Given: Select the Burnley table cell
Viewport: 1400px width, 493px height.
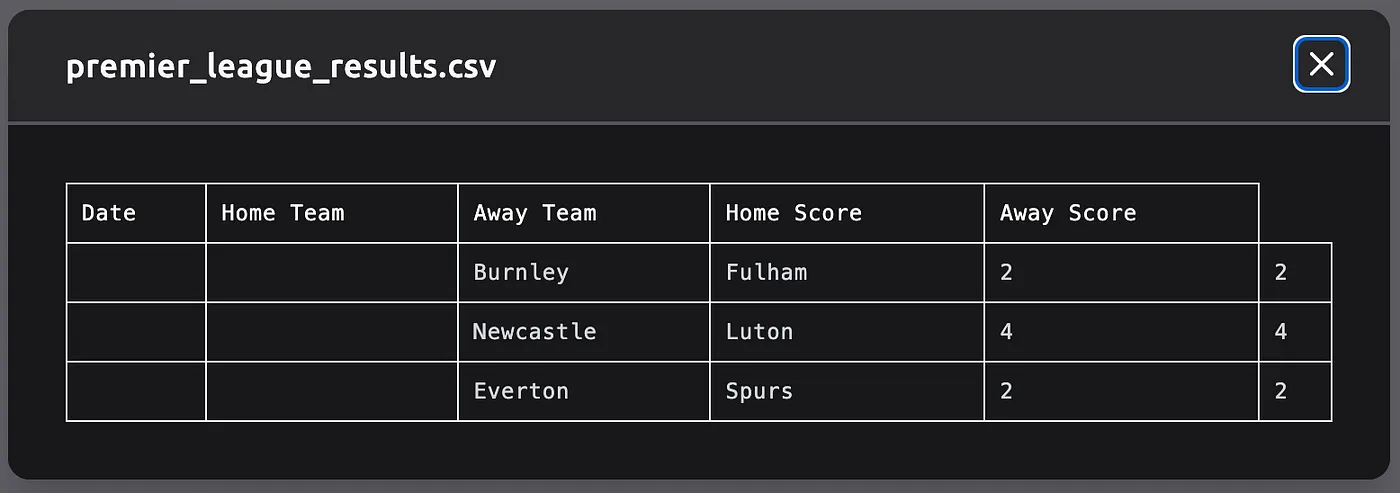Looking at the screenshot, I should (x=584, y=272).
